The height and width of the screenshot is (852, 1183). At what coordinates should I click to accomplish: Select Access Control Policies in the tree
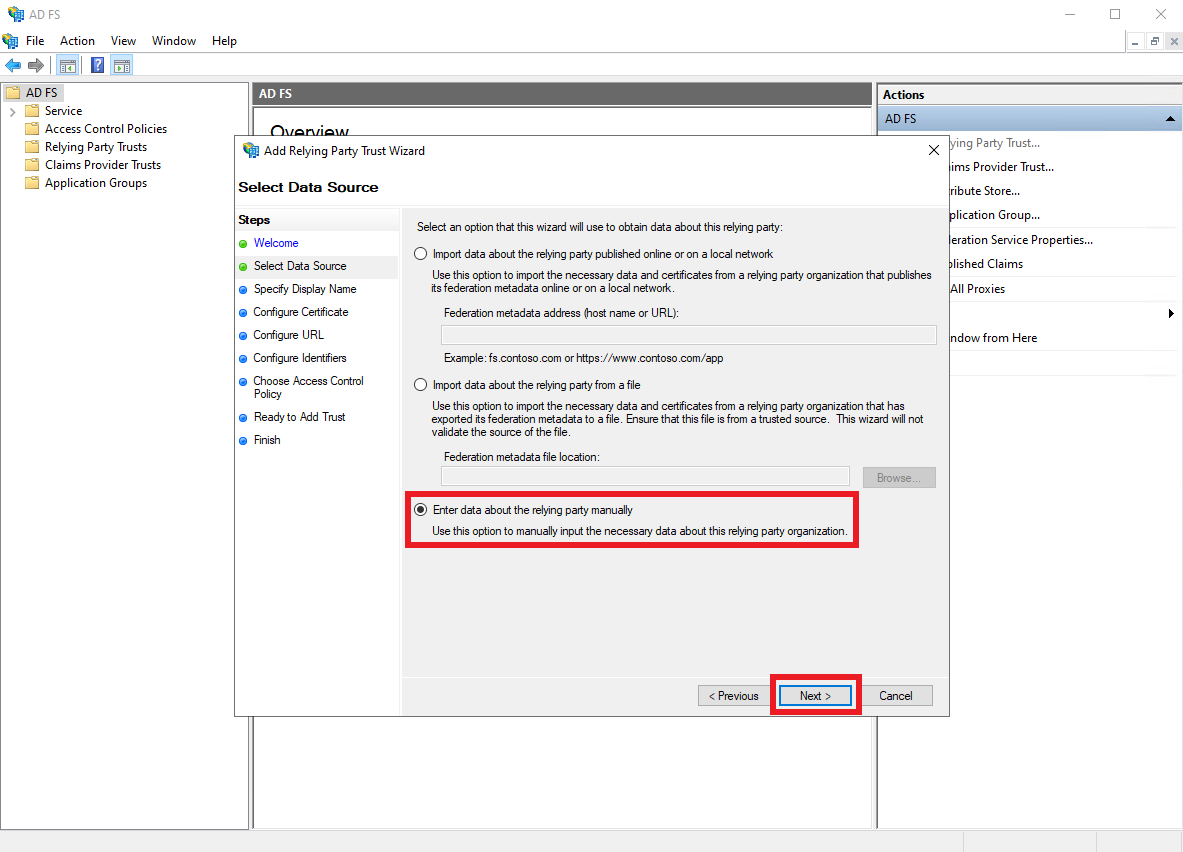105,129
